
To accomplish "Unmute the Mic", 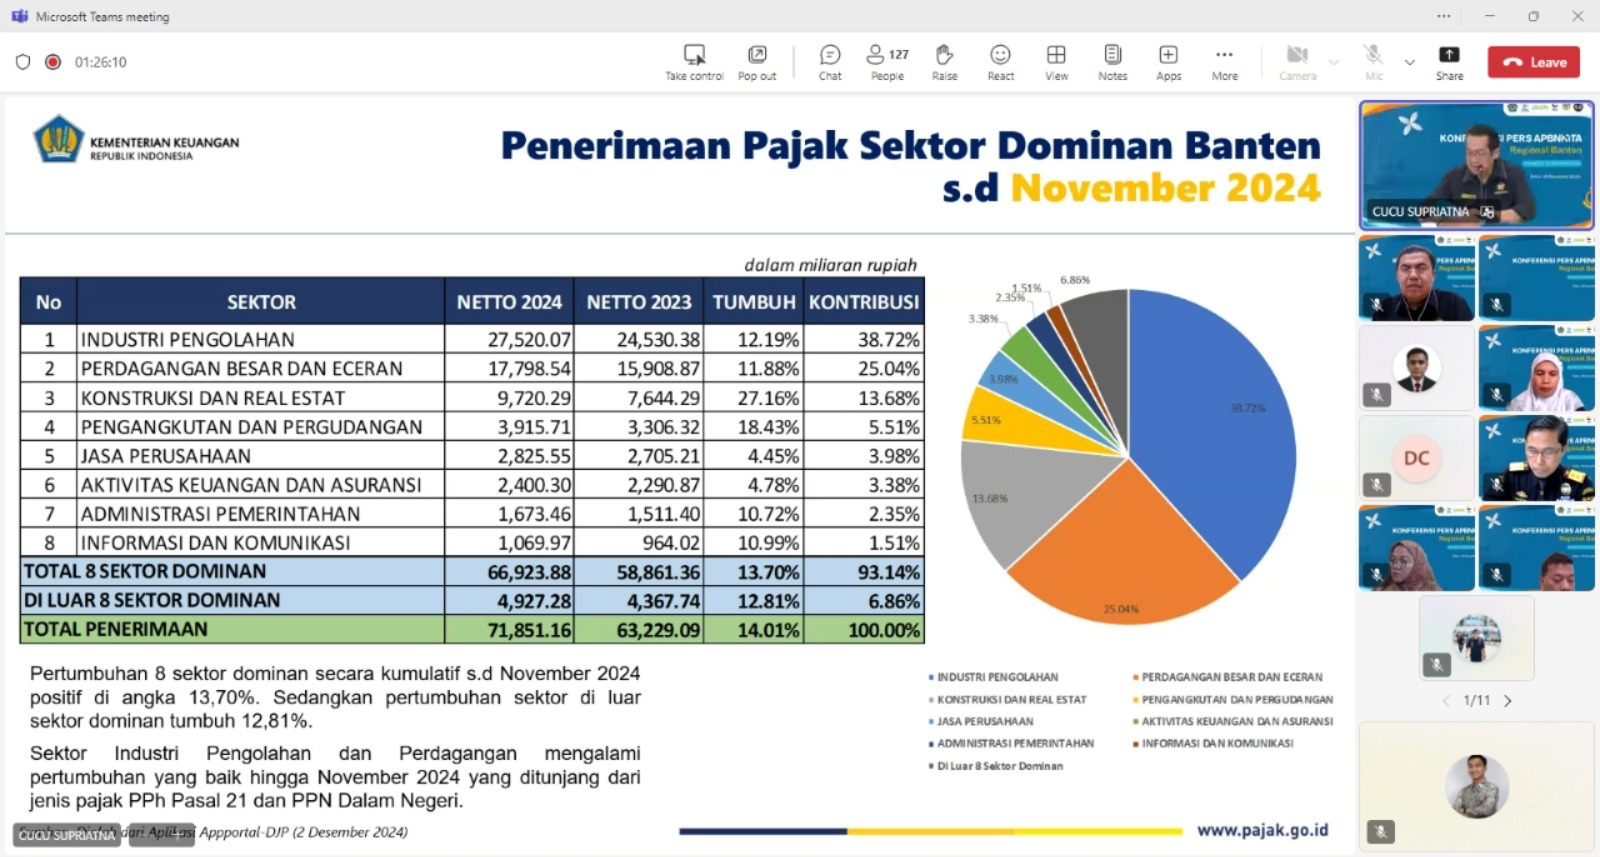I will click(1374, 62).
